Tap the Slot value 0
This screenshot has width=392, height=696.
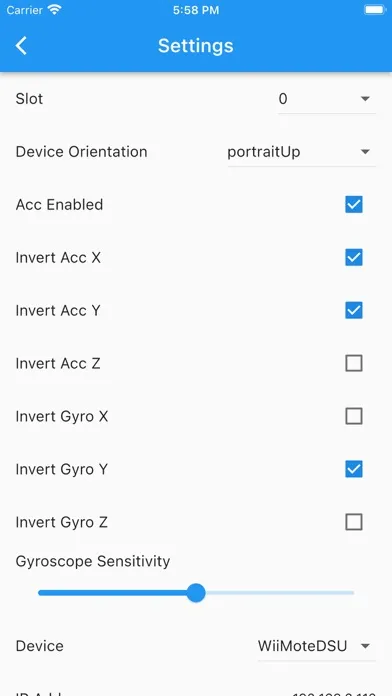pos(283,99)
